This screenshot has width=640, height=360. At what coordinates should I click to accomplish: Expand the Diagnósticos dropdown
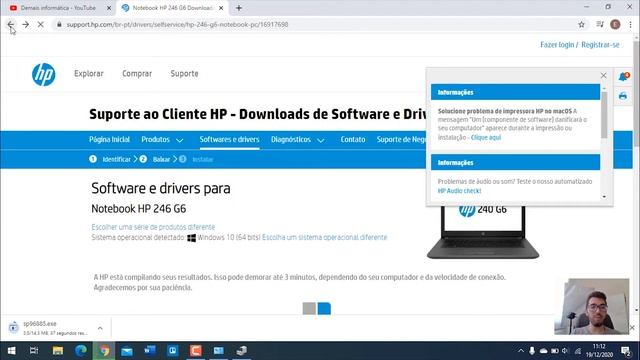[298, 140]
